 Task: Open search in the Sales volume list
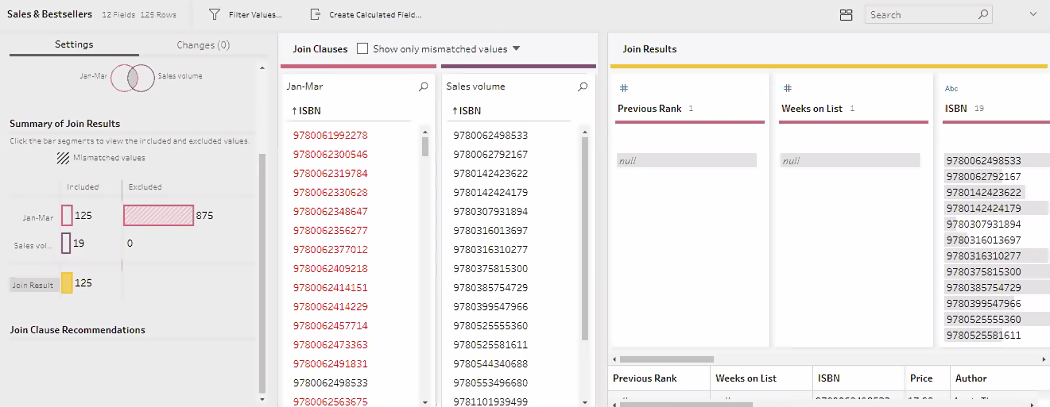(582, 87)
